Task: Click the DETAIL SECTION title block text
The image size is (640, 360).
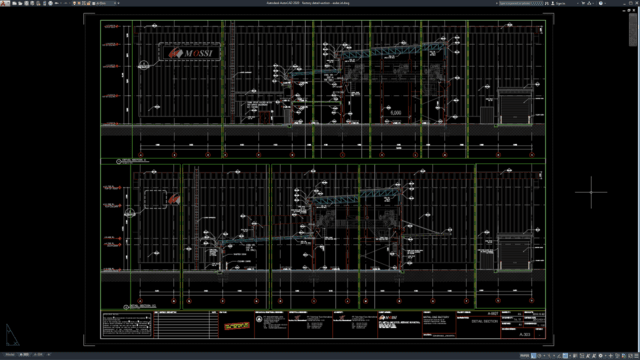Action: tap(484, 321)
